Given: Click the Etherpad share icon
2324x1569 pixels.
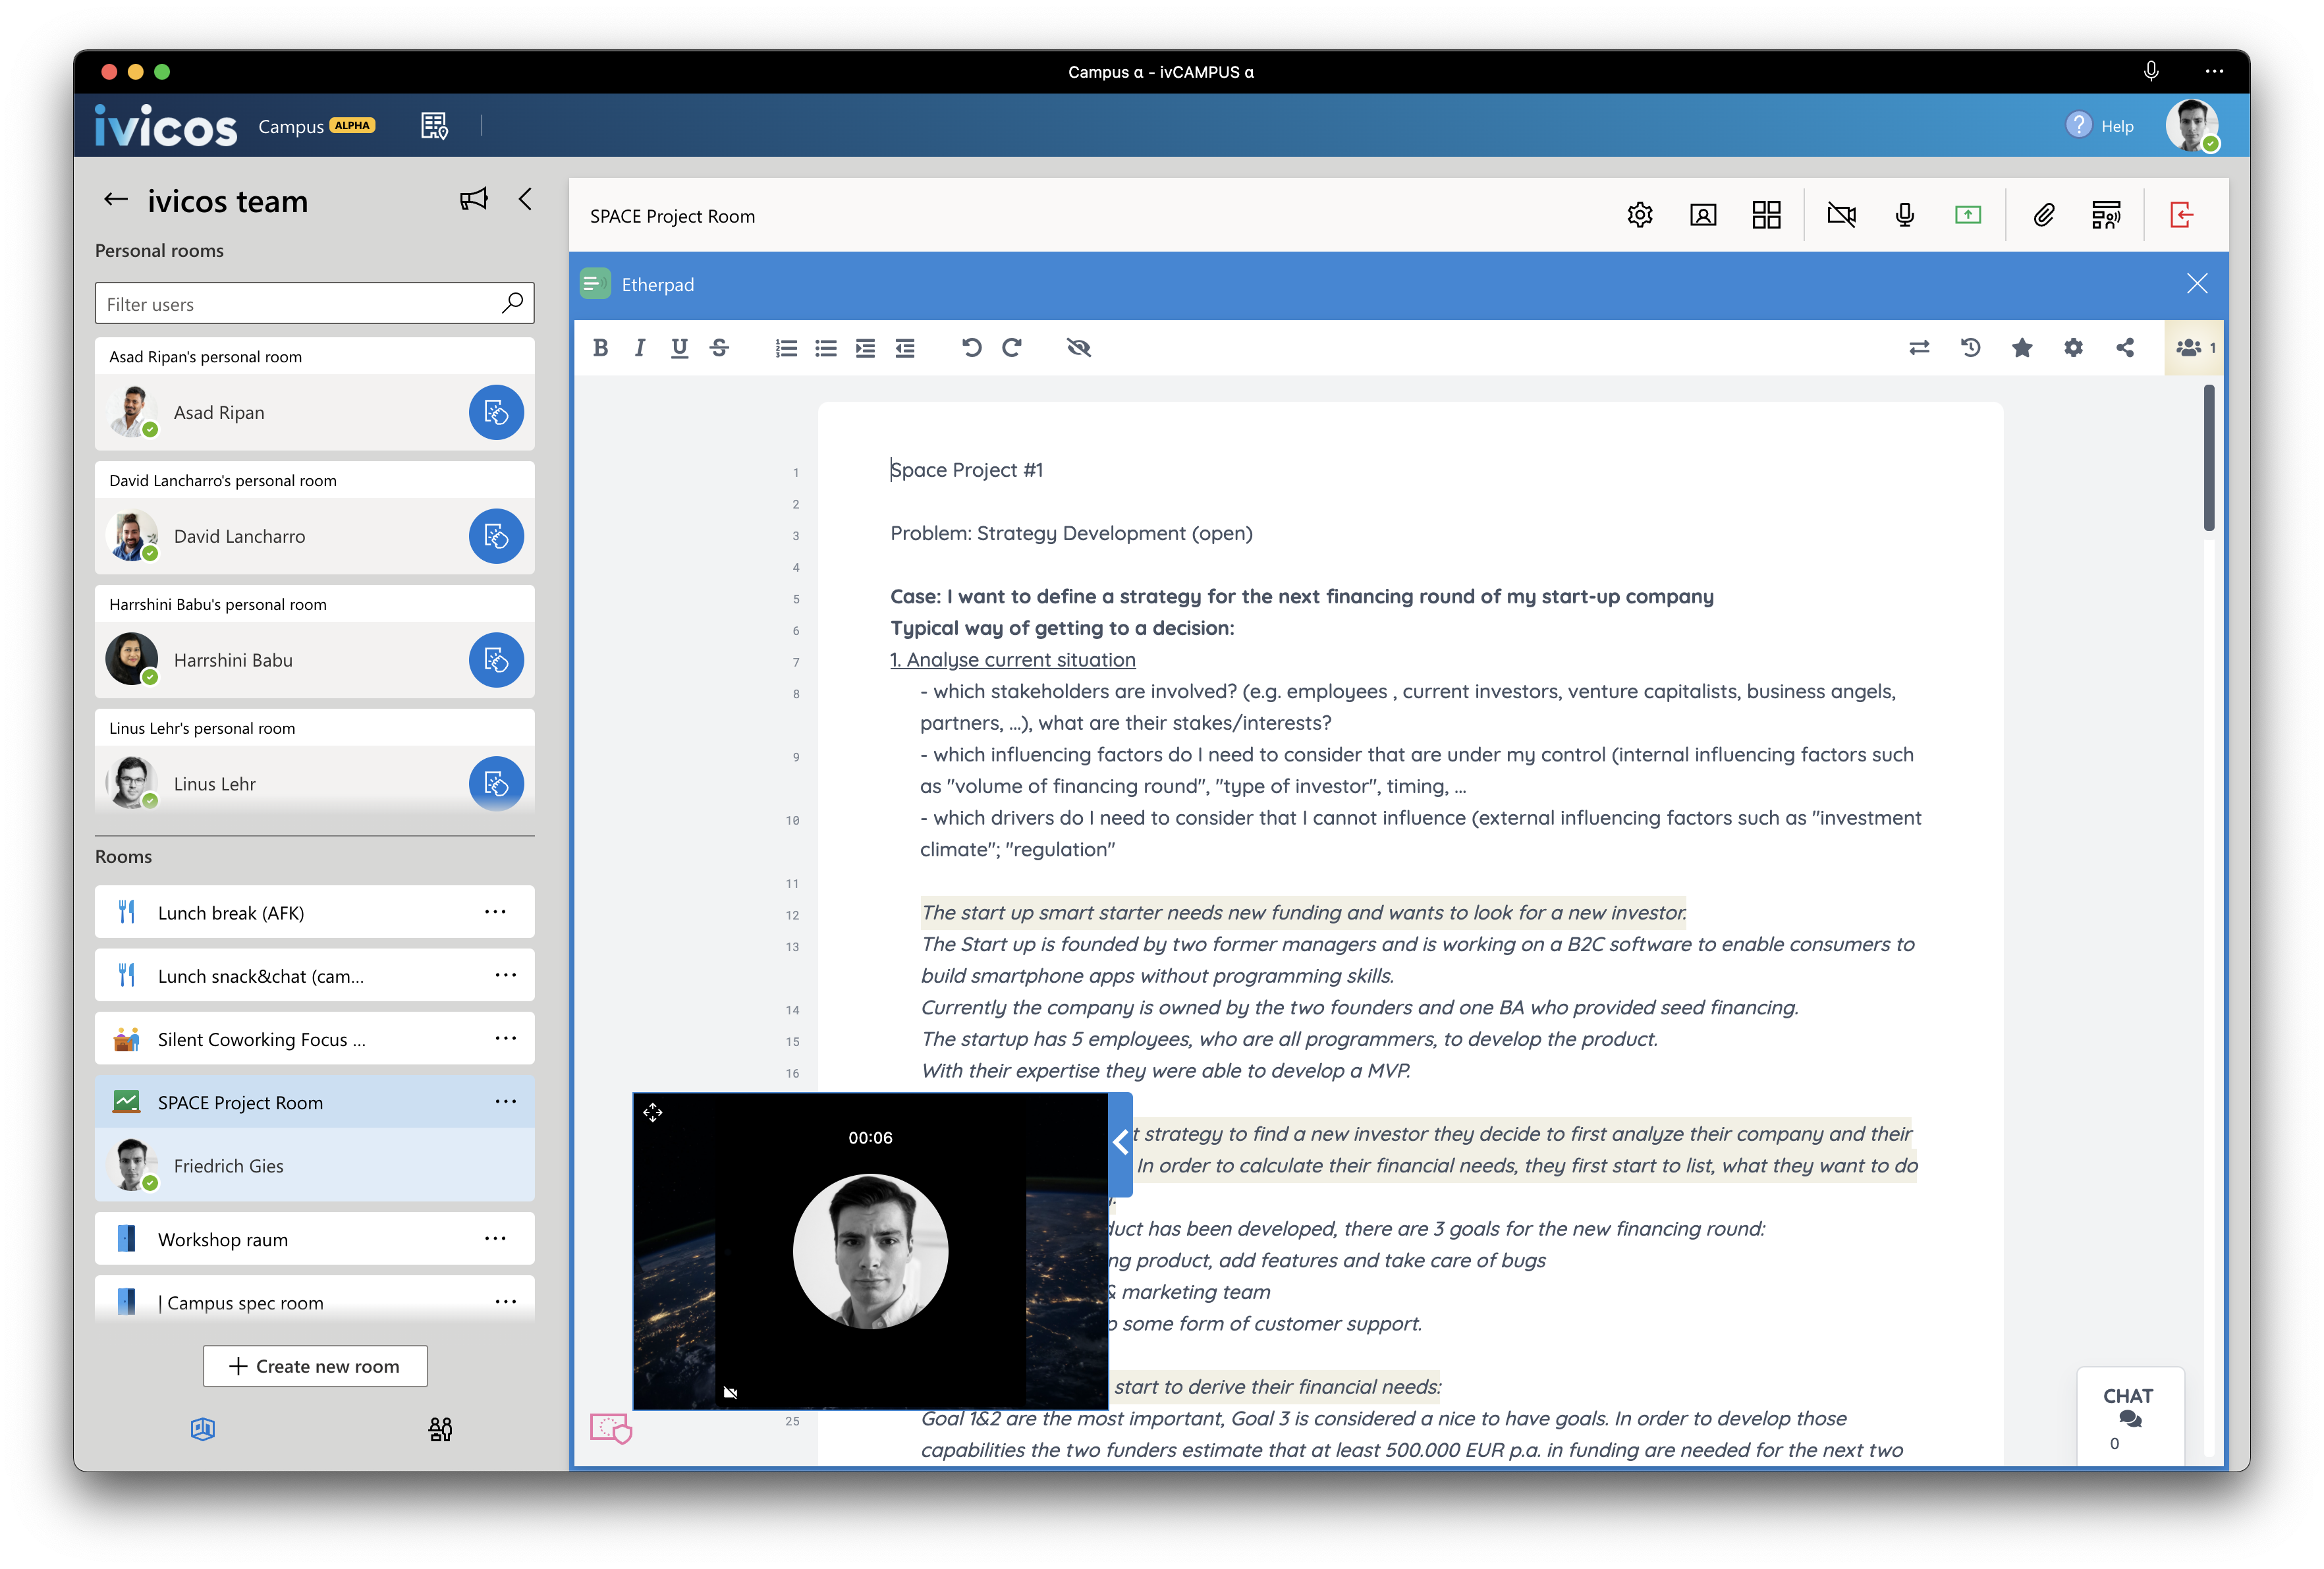Looking at the screenshot, I should [2125, 347].
